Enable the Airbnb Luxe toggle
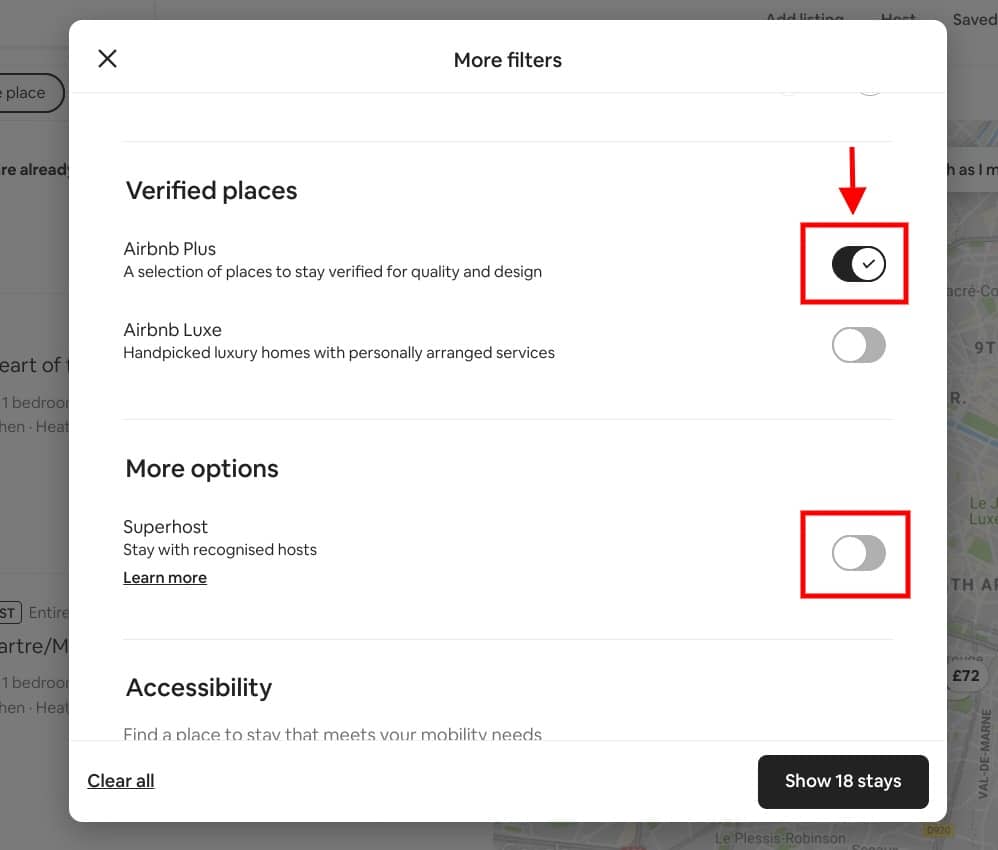This screenshot has width=998, height=850. (858, 345)
